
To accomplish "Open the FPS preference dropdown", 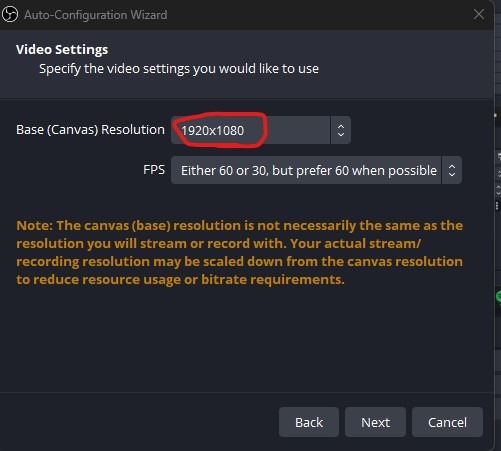I will coord(316,170).
